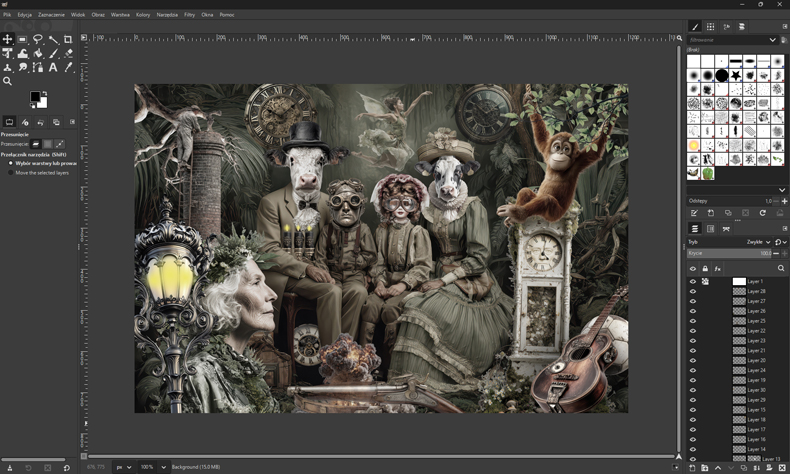
Task: Click the refresh brushes icon
Action: tap(762, 213)
